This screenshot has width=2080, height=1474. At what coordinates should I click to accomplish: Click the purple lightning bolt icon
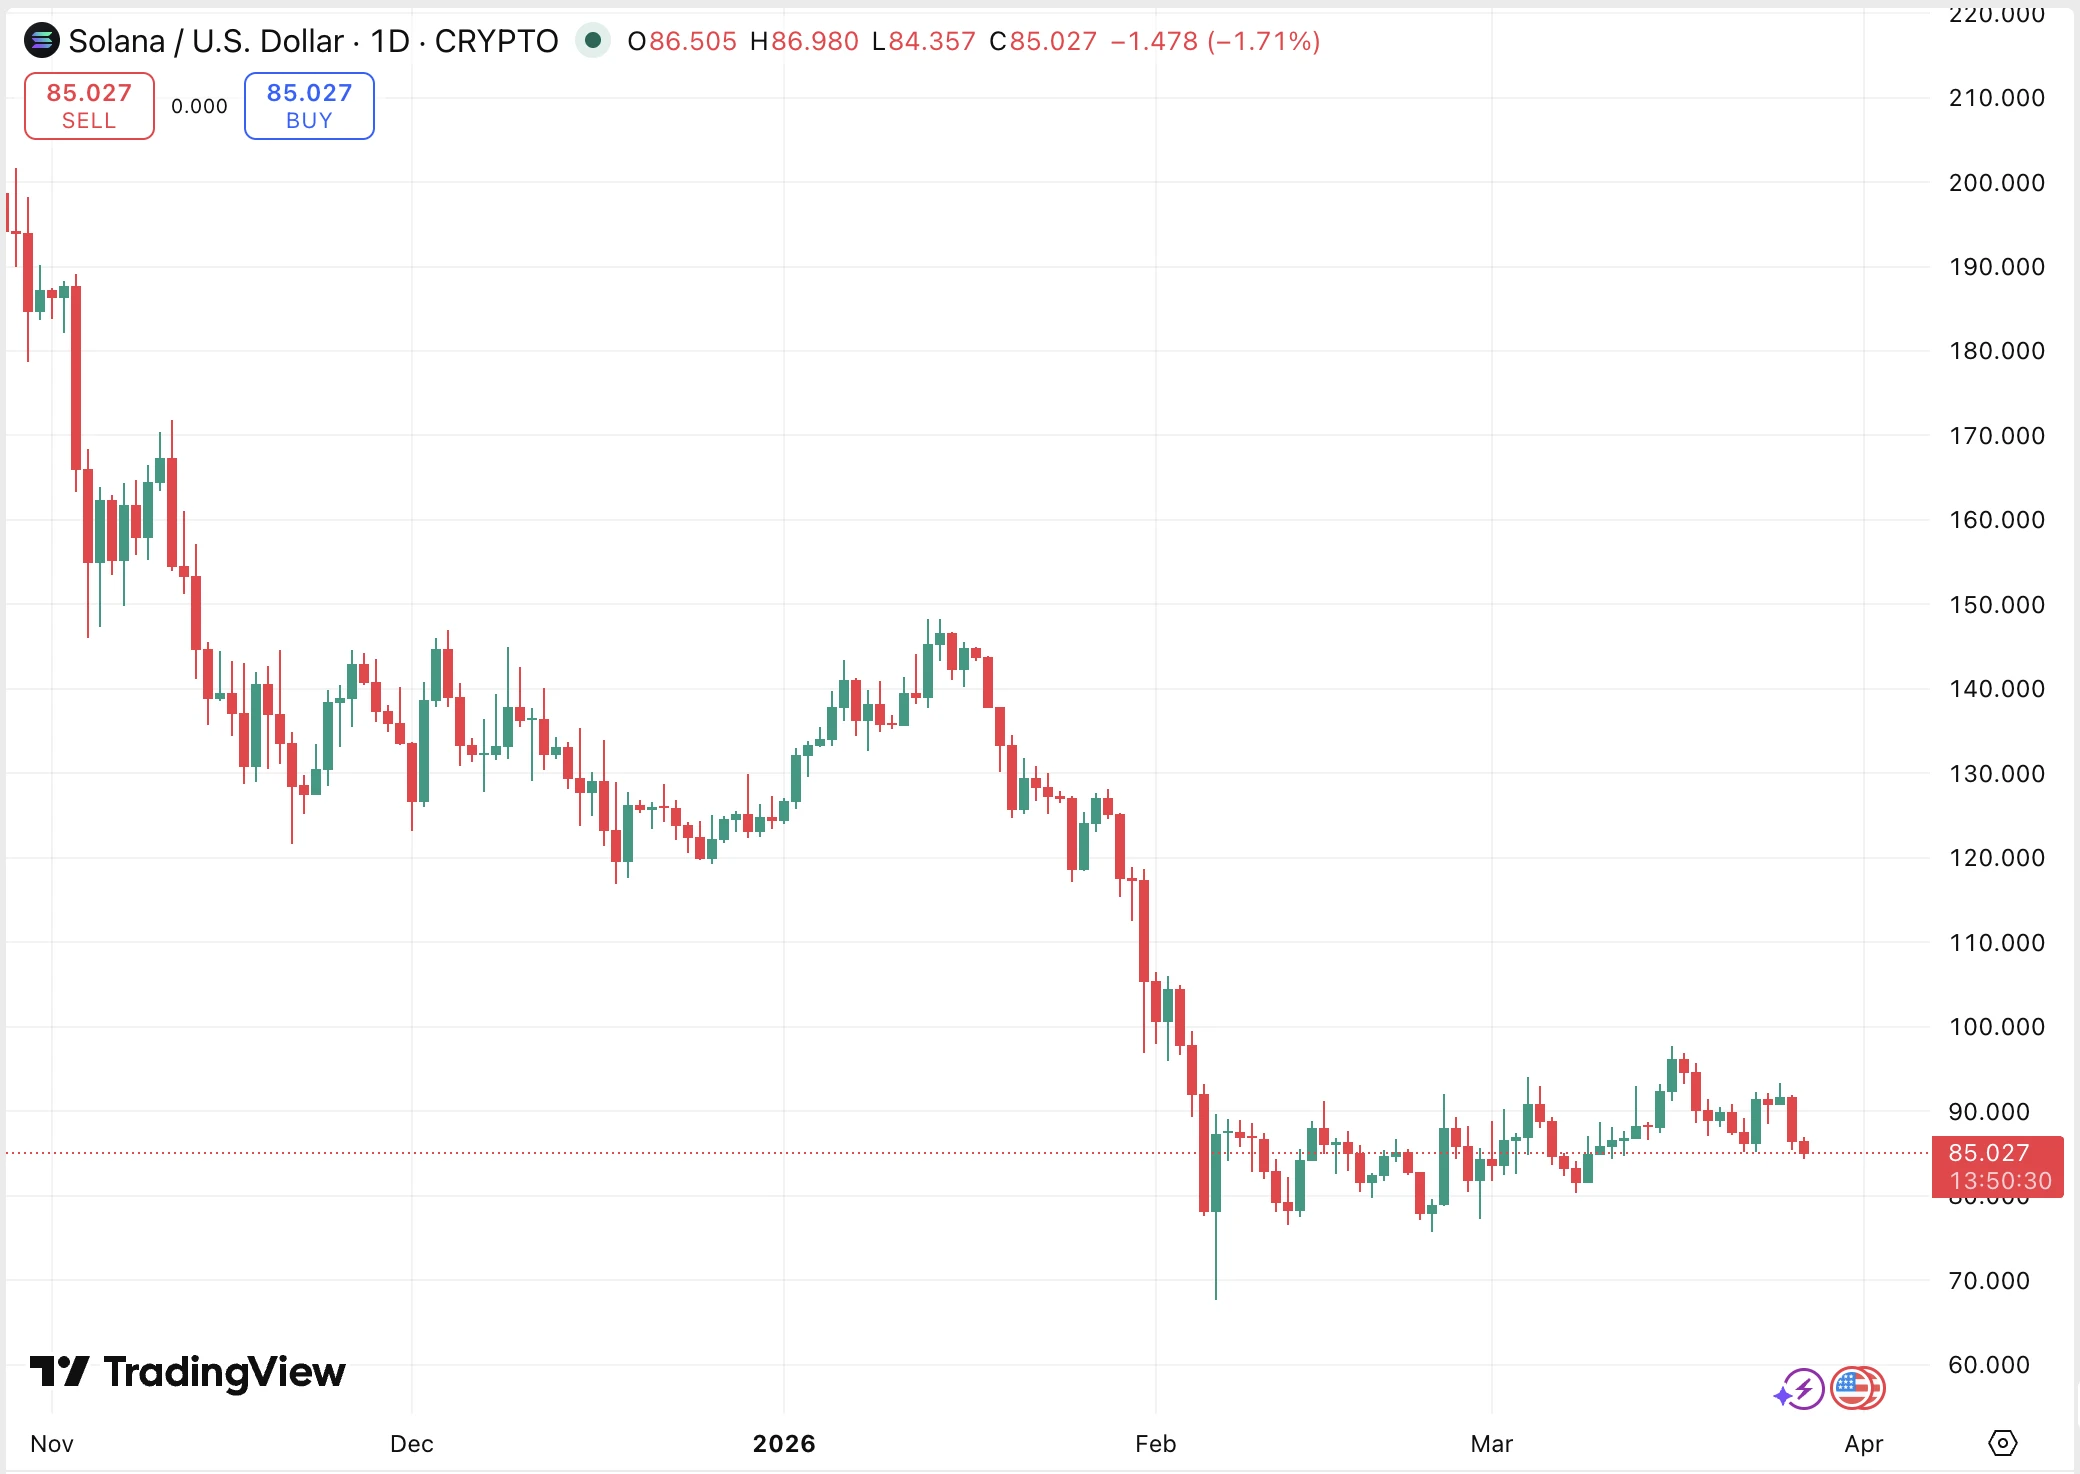[x=1802, y=1389]
